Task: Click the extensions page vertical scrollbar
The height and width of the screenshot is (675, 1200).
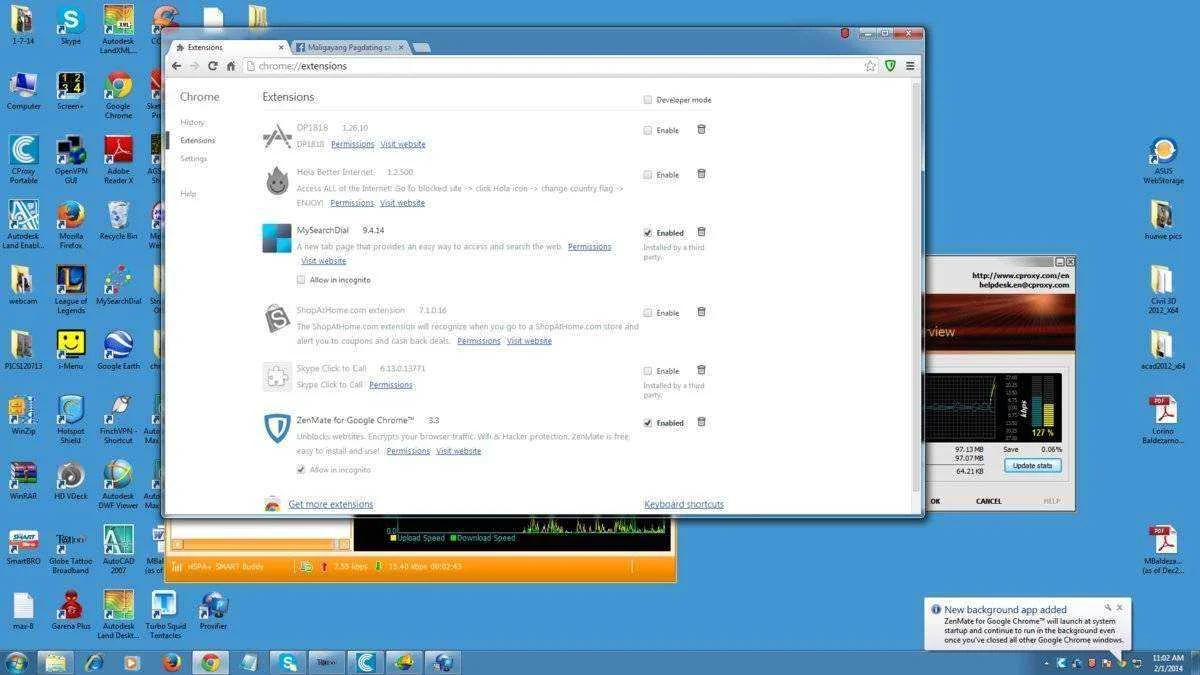Action: pyautogui.click(x=916, y=285)
